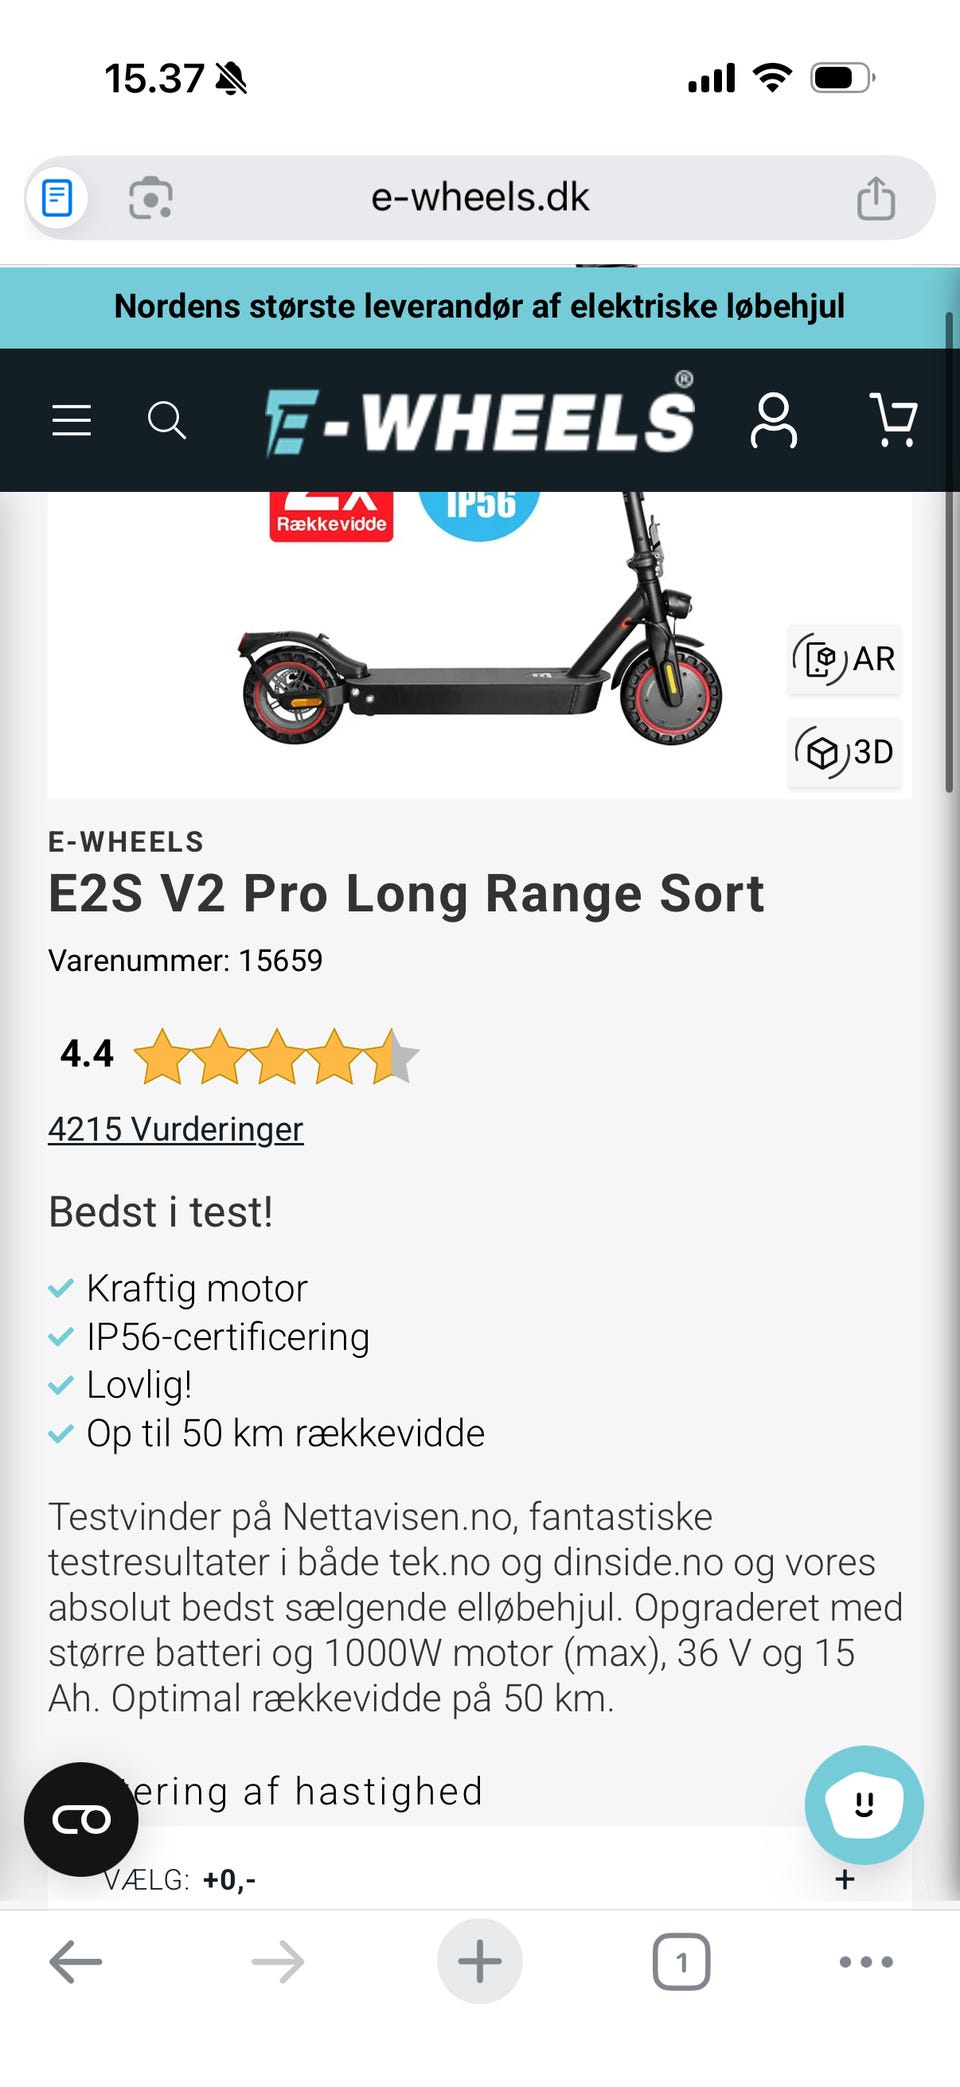Open the reader mode icon
The width and height of the screenshot is (960, 2087).
57,198
